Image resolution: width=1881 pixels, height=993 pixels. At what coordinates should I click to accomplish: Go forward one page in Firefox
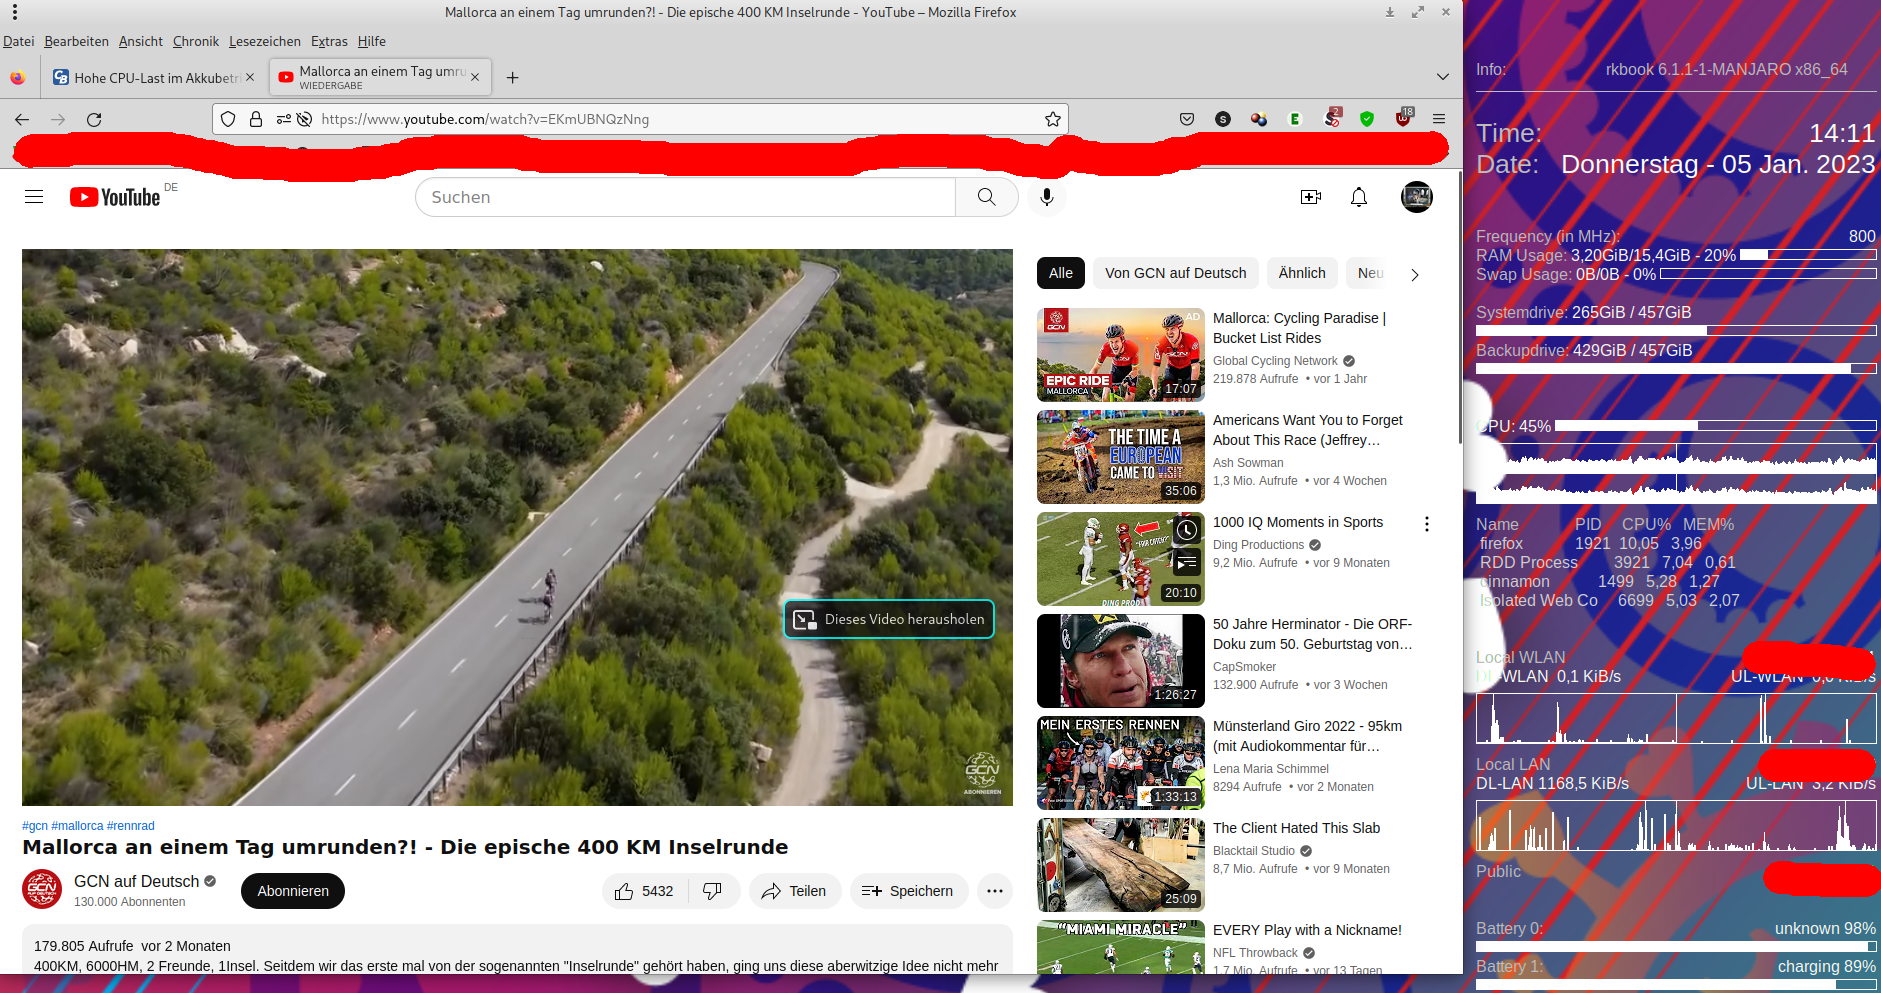coord(58,119)
